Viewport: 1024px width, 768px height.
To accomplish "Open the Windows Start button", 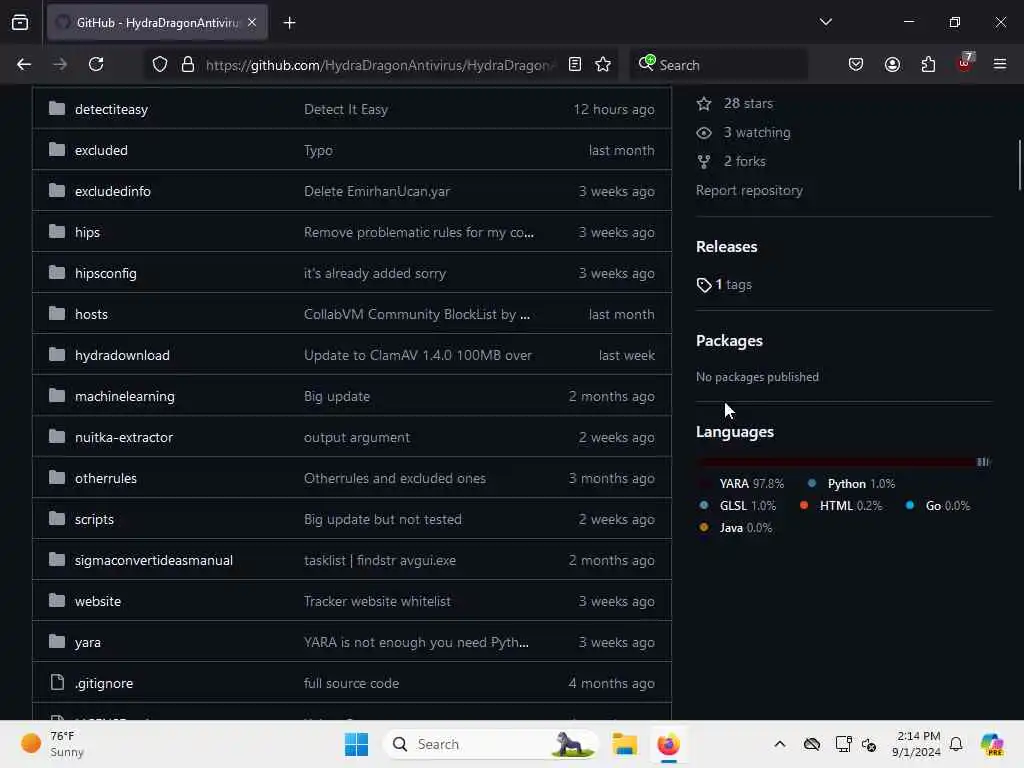I will 356,744.
